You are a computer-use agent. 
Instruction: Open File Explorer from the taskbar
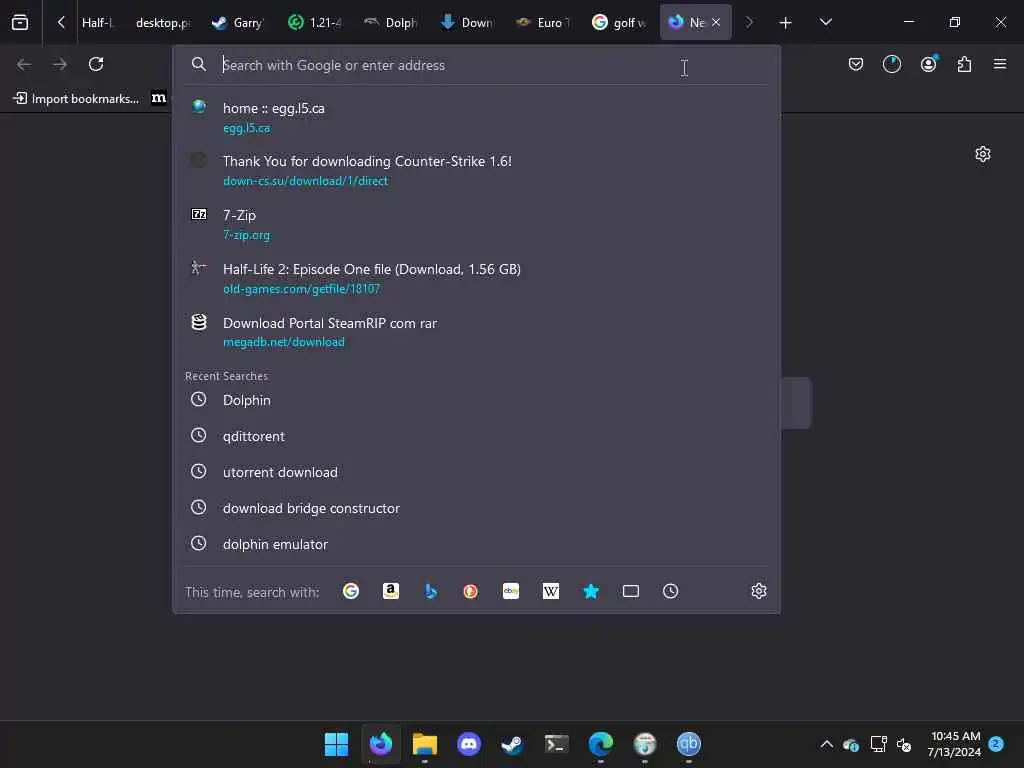424,744
